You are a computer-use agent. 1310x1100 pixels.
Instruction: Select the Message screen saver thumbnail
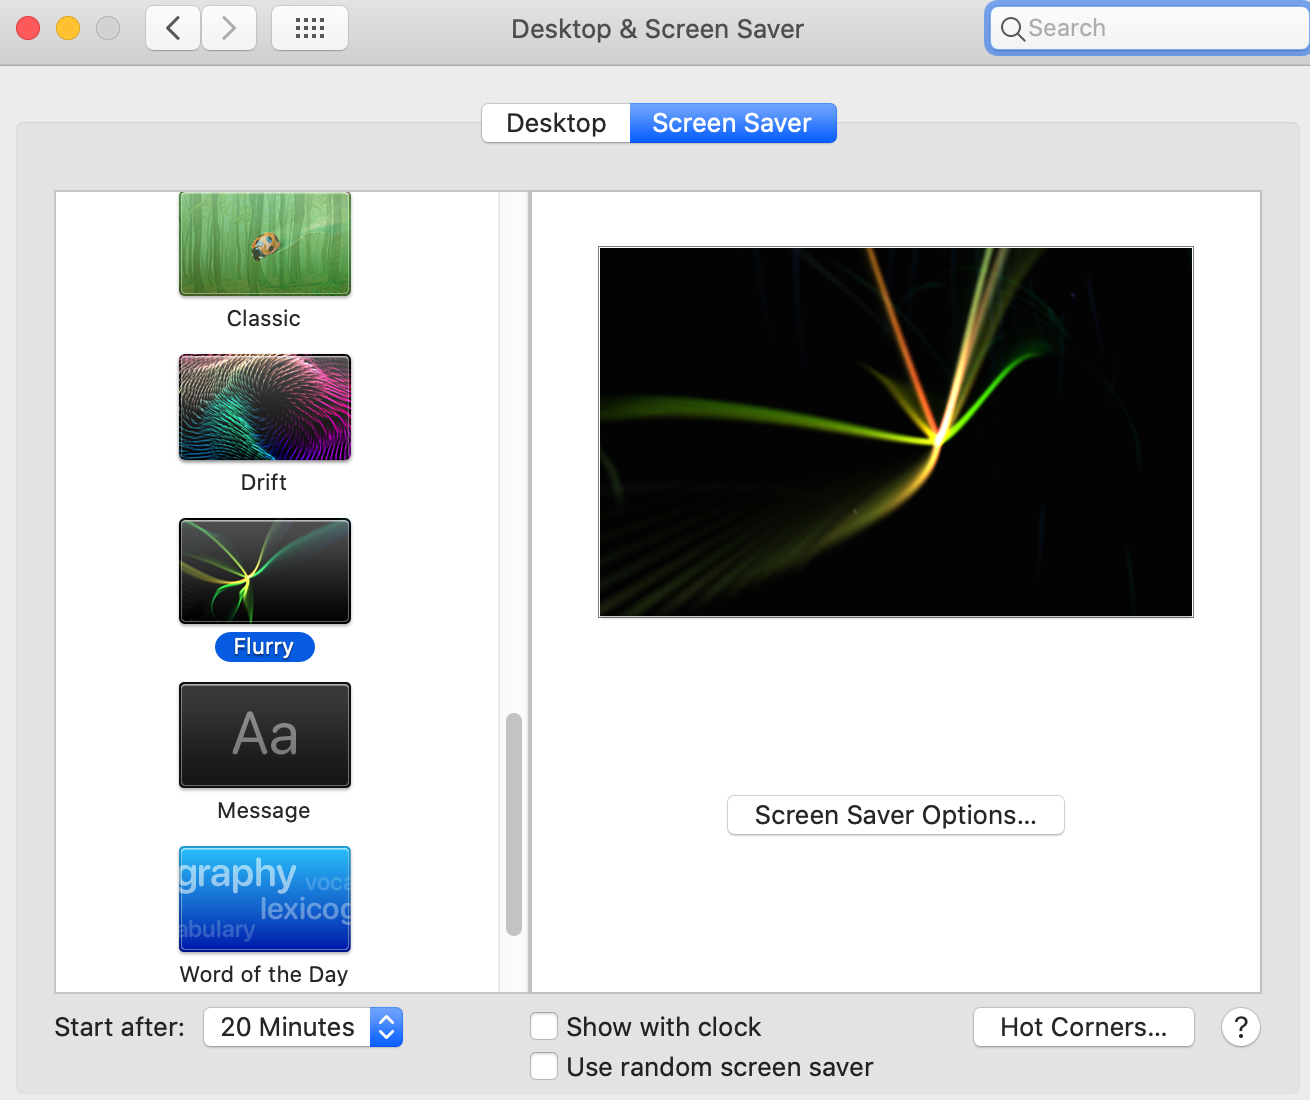pos(264,735)
